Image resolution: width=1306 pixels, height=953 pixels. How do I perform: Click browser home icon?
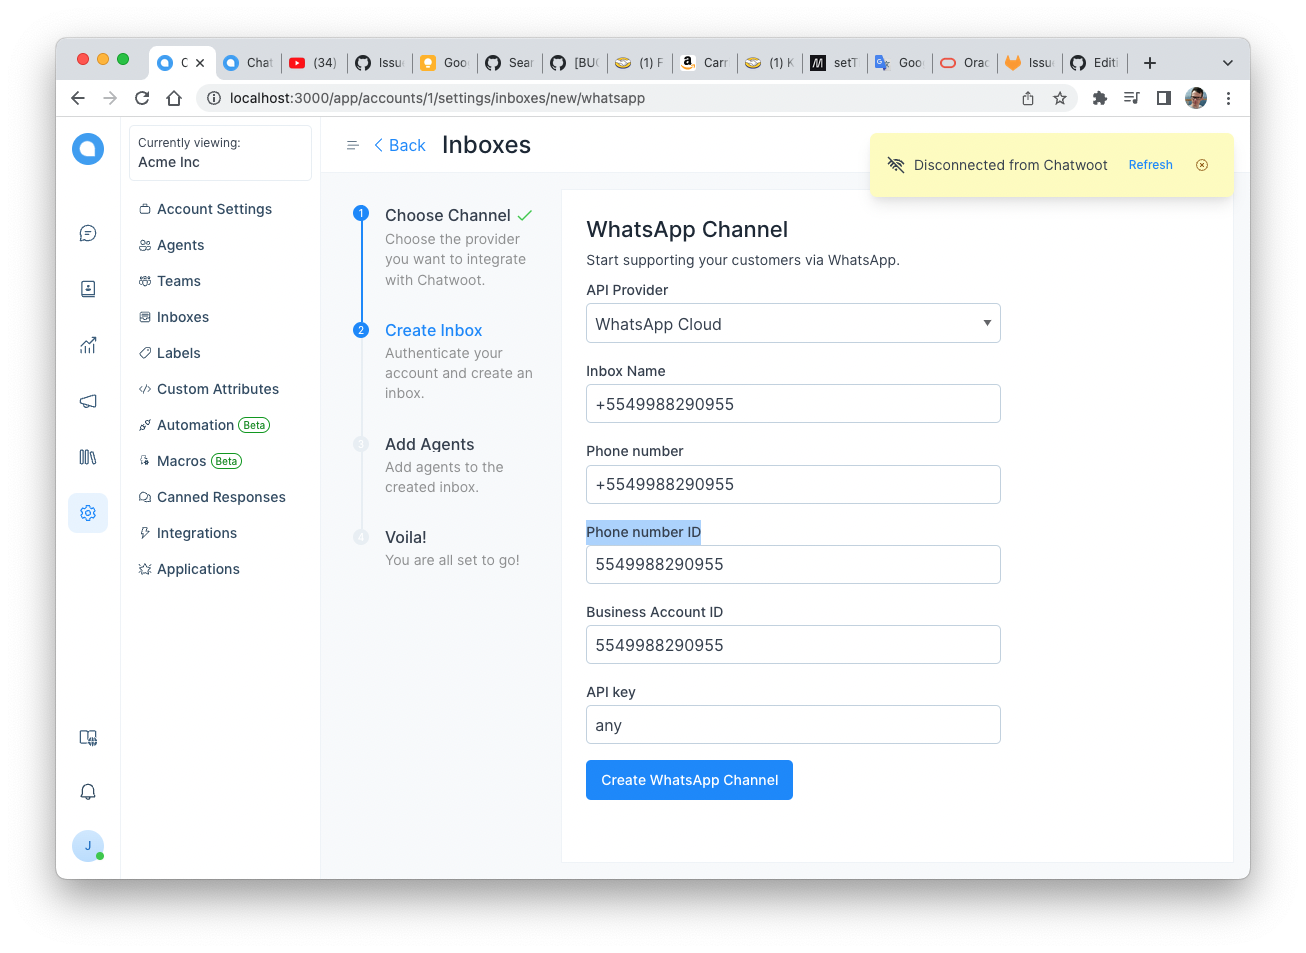point(174,98)
